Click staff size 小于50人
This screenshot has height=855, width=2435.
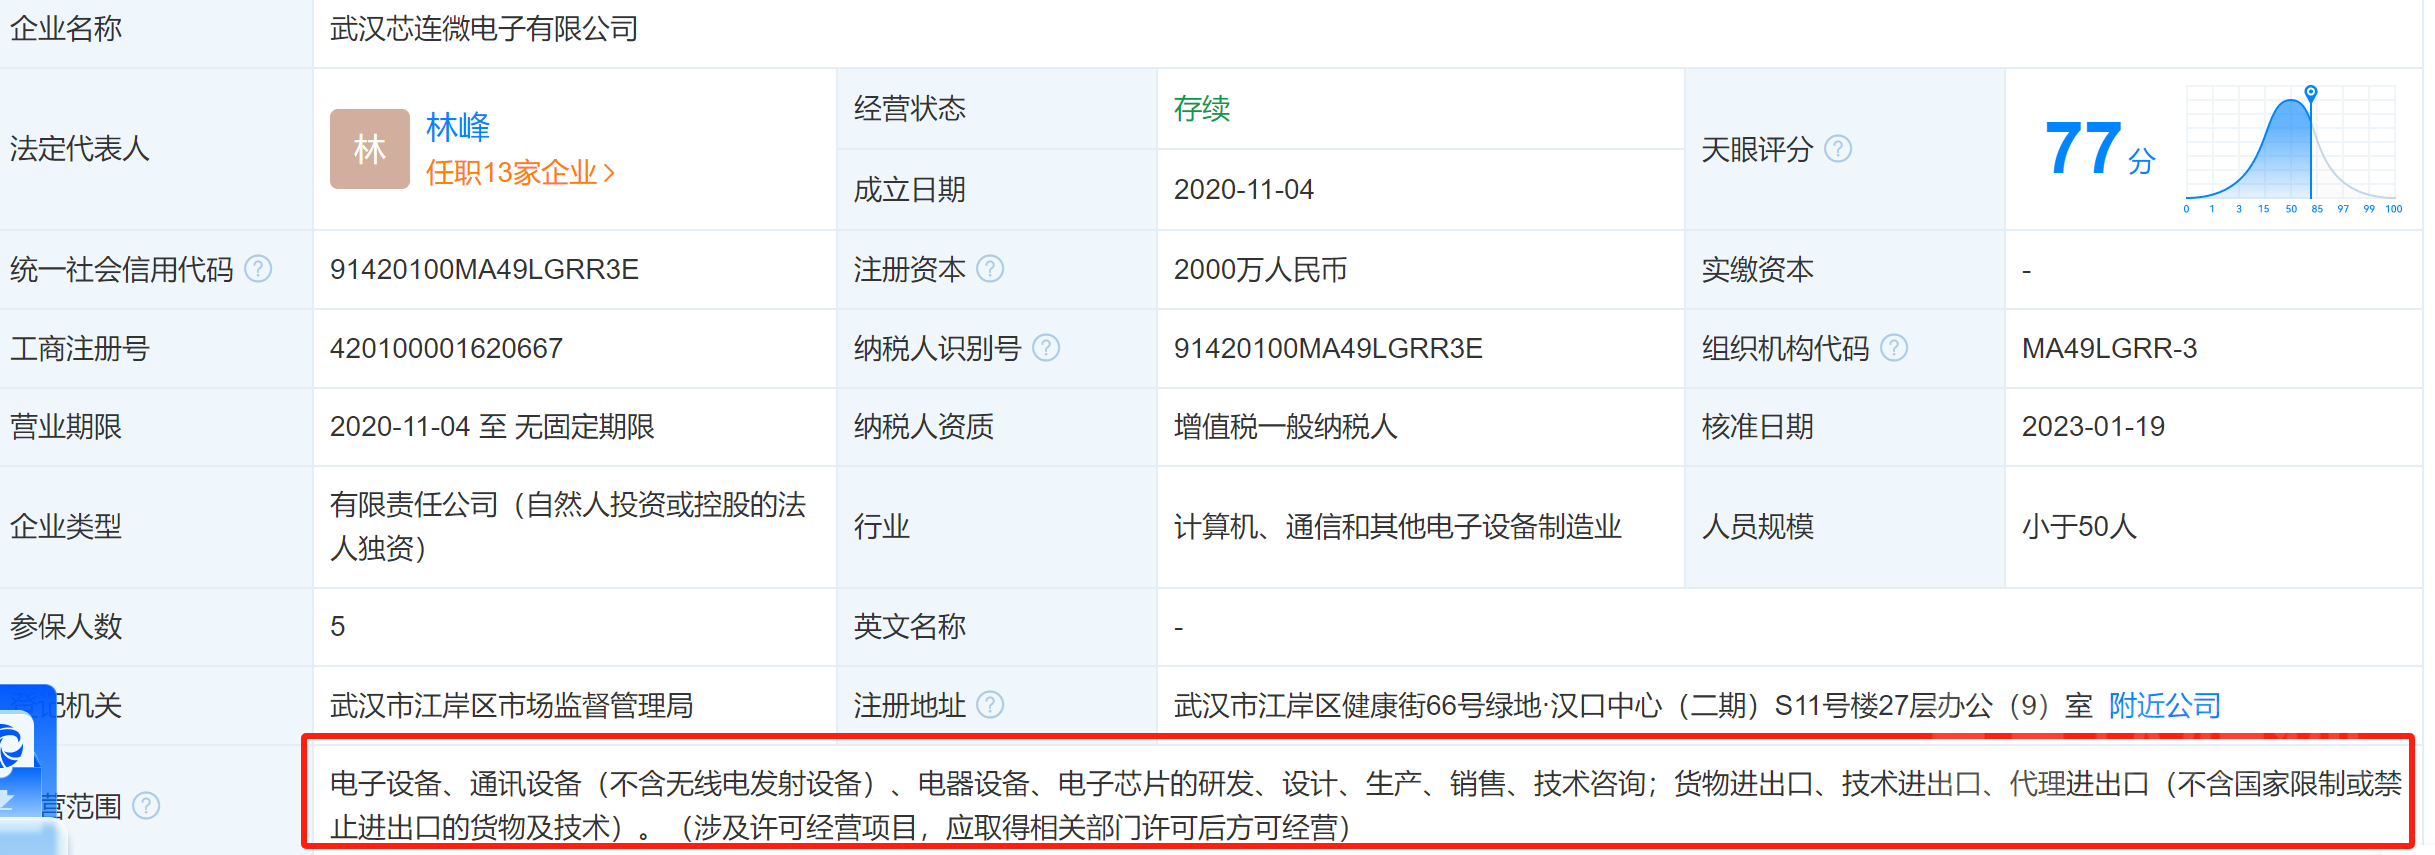(x=2079, y=527)
